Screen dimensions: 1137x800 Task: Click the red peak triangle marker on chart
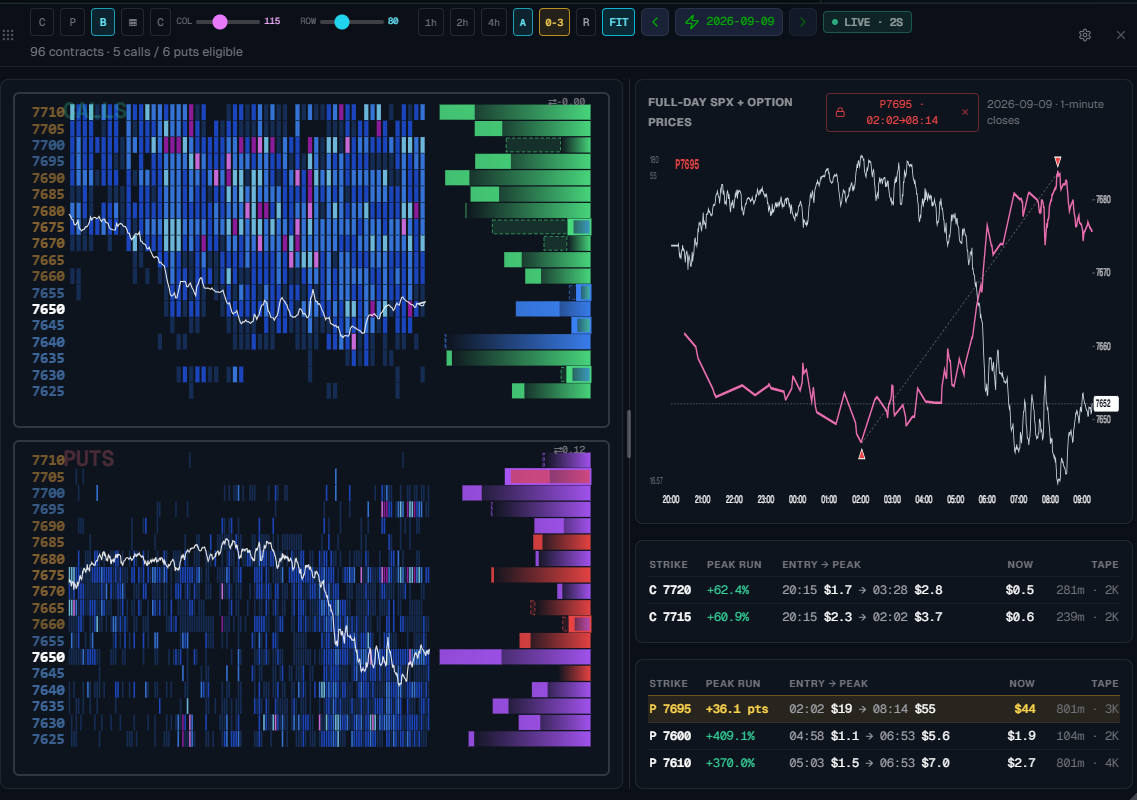(1057, 161)
